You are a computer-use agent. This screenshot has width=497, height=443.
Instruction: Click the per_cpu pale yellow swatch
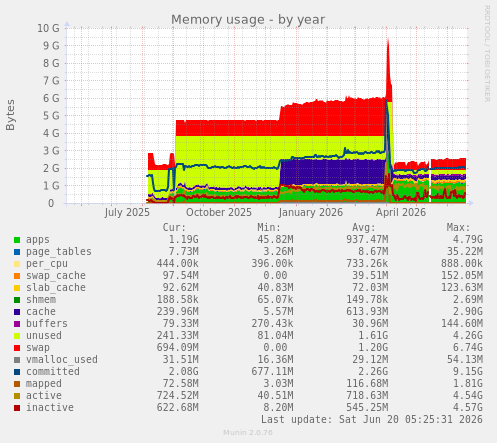point(17,264)
